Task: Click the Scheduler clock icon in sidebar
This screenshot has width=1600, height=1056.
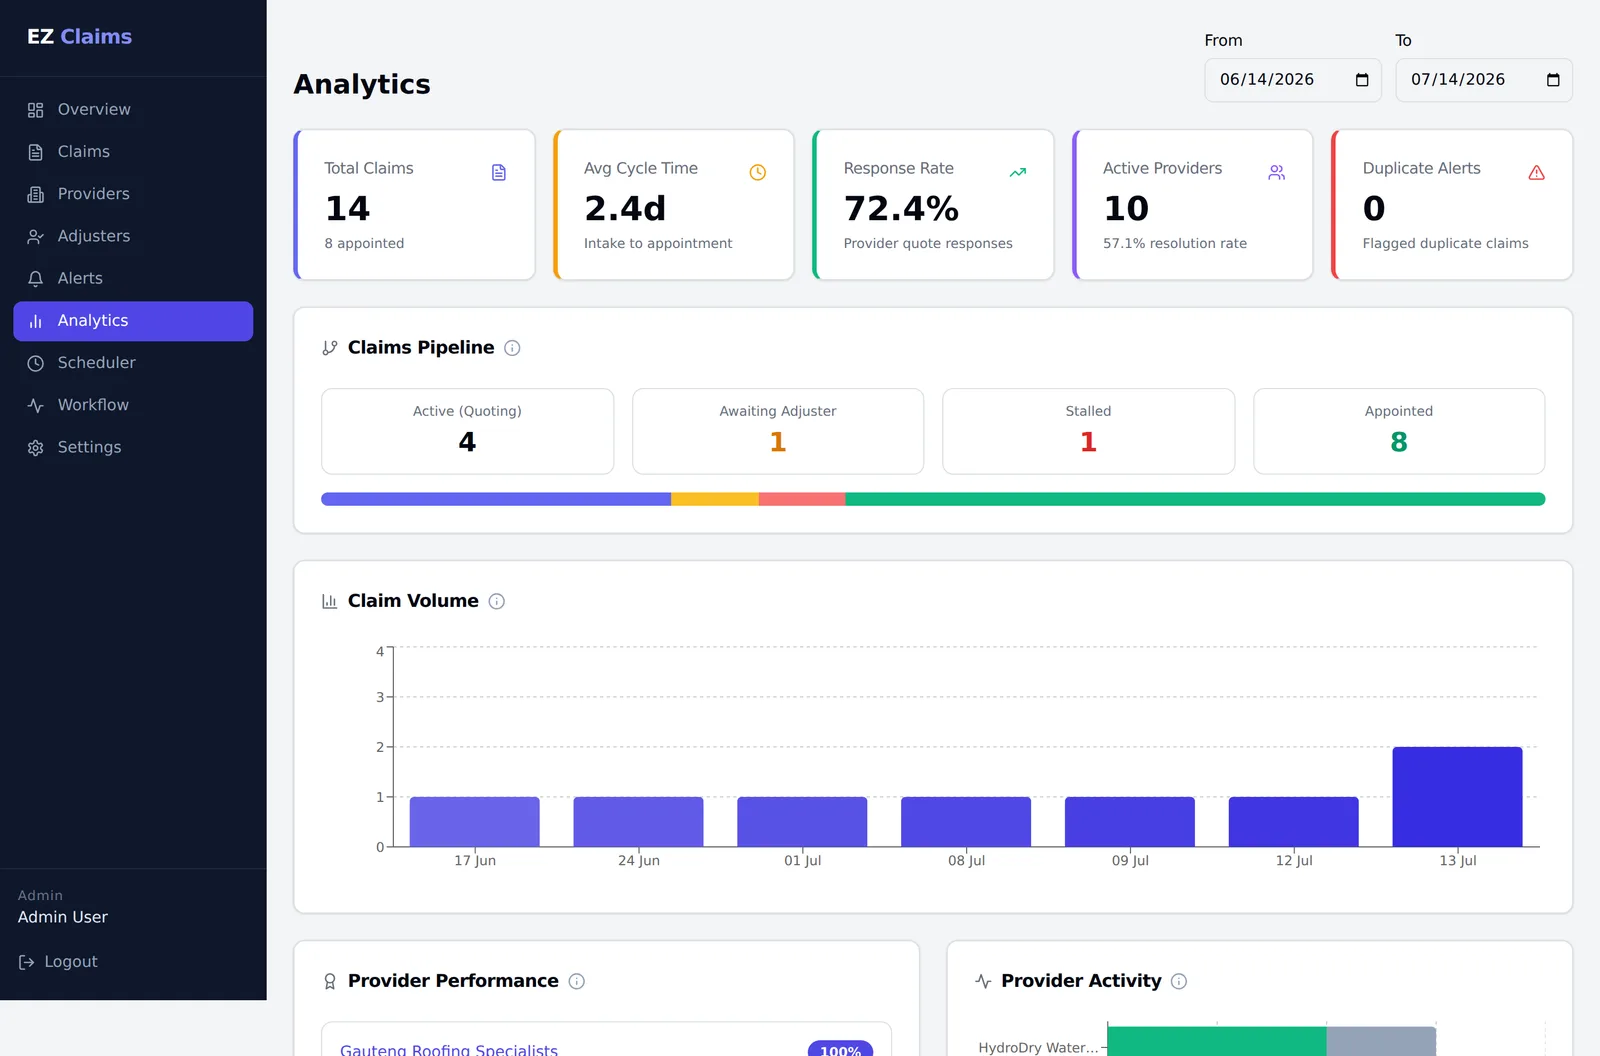Action: pos(36,363)
